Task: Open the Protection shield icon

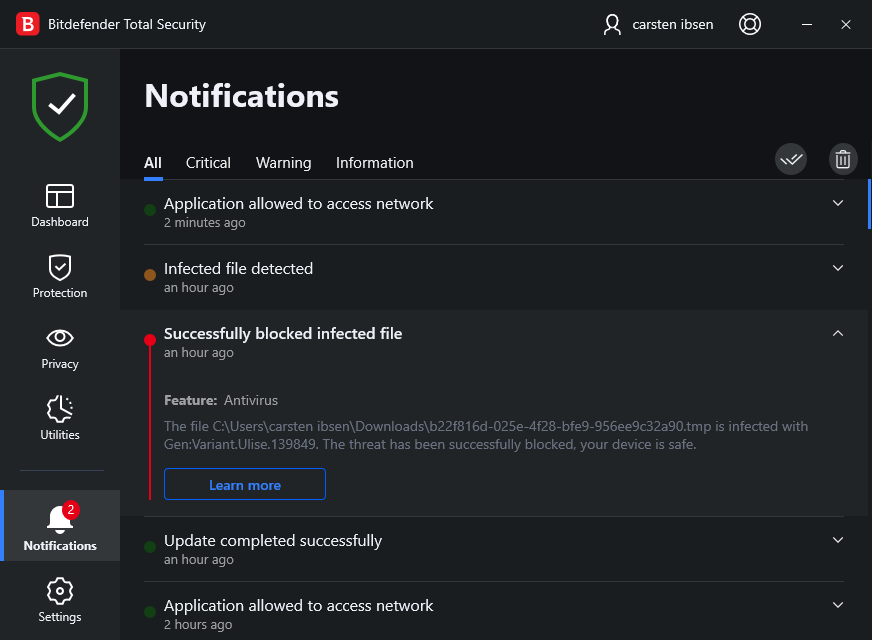Action: 60,267
